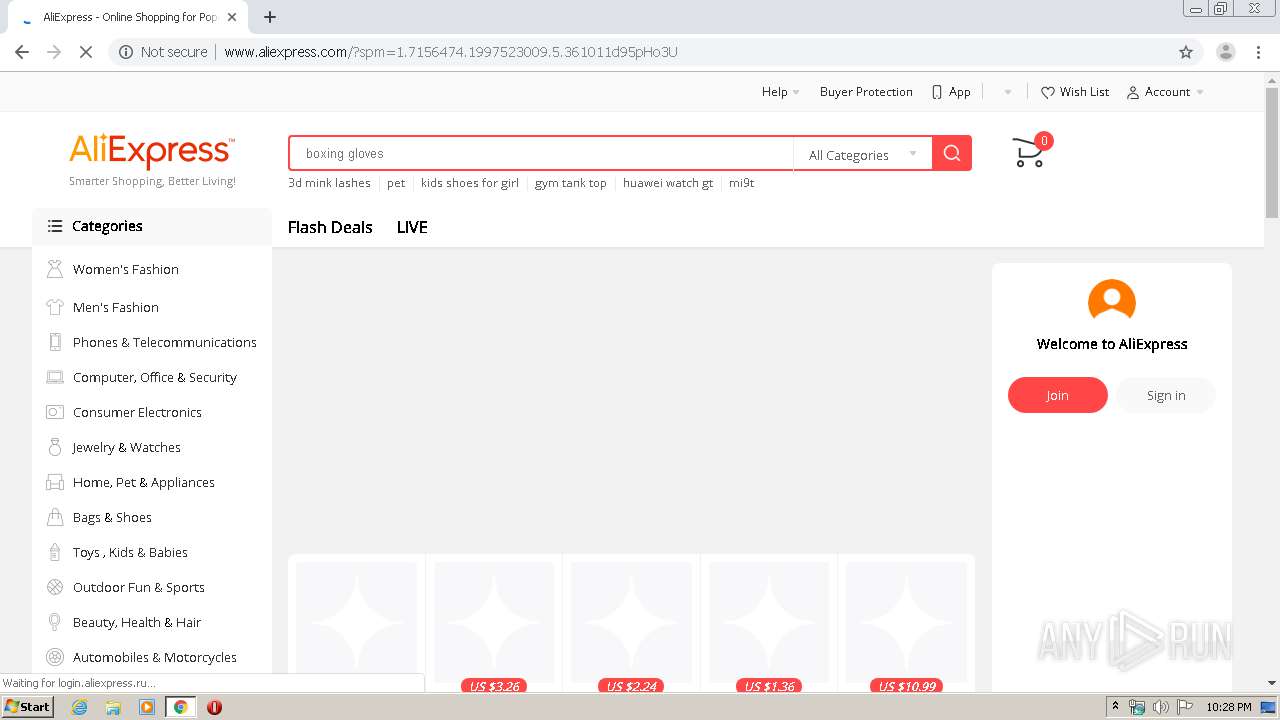
Task: Expand the All Categories search dropdown
Action: click(x=862, y=154)
